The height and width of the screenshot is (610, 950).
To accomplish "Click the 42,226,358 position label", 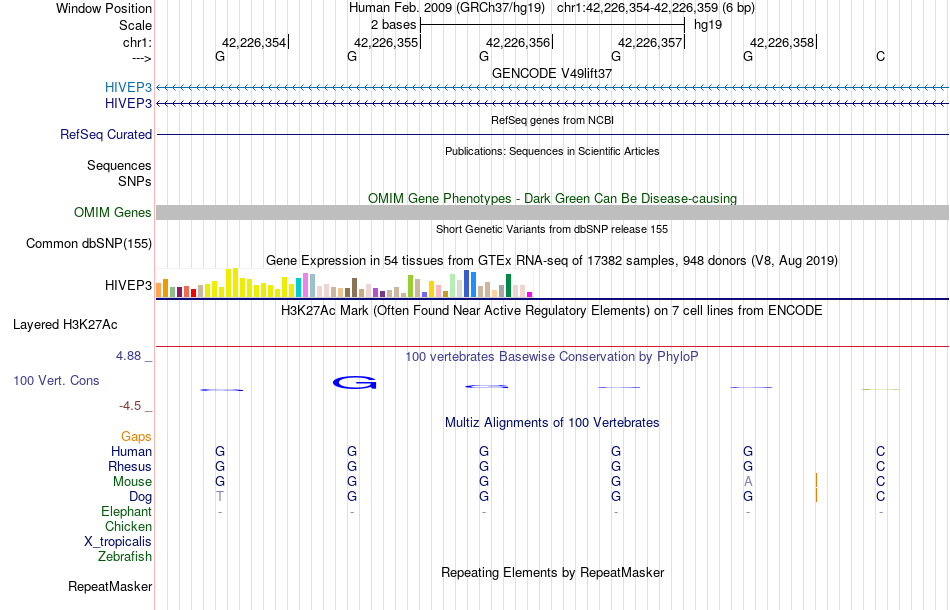I will coord(782,42).
